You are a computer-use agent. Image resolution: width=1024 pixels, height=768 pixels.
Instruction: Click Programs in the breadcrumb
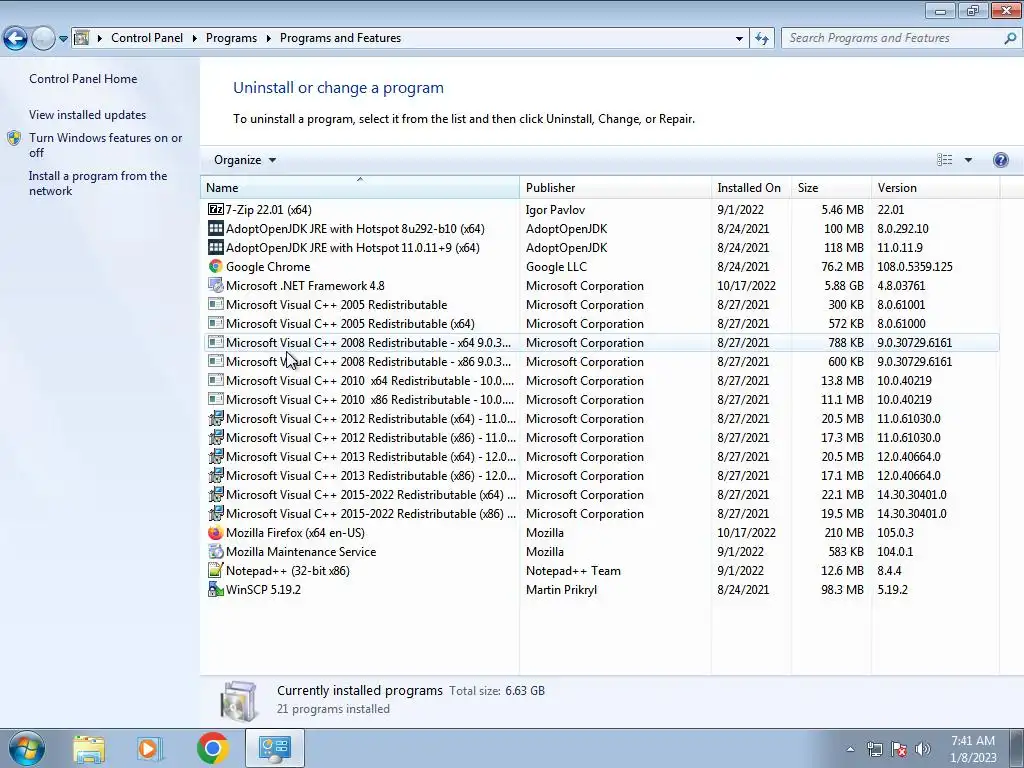point(231,39)
